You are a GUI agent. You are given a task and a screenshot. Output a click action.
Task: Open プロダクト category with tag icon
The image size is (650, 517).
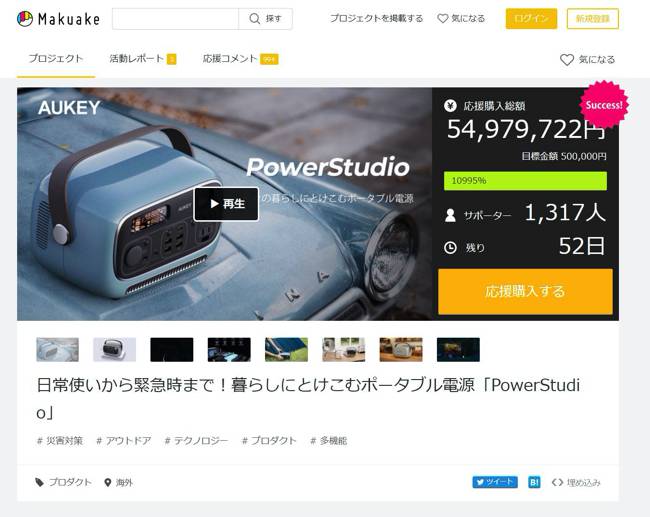[63, 482]
